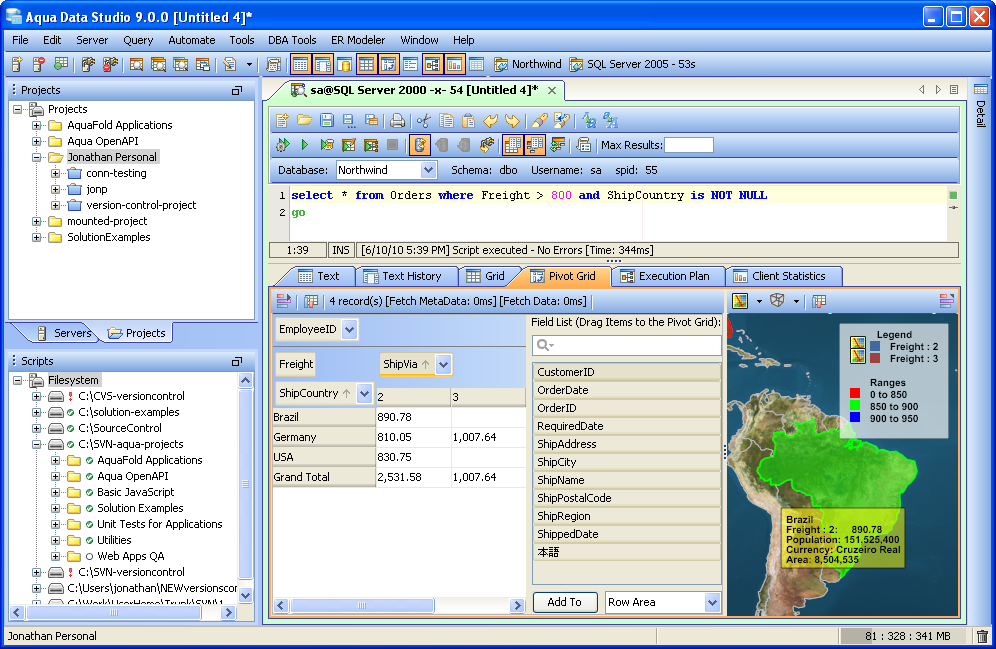Click the database cylinder icon in main toolbar
The width and height of the screenshot is (996, 649).
(344, 64)
